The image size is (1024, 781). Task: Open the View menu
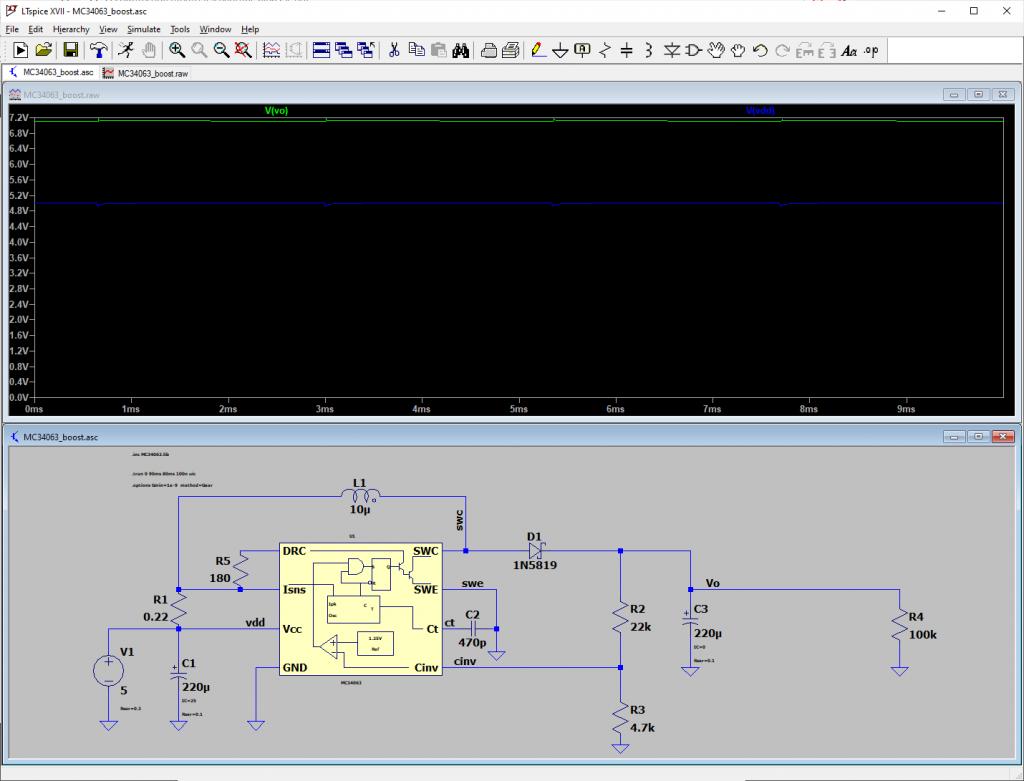[x=108, y=29]
